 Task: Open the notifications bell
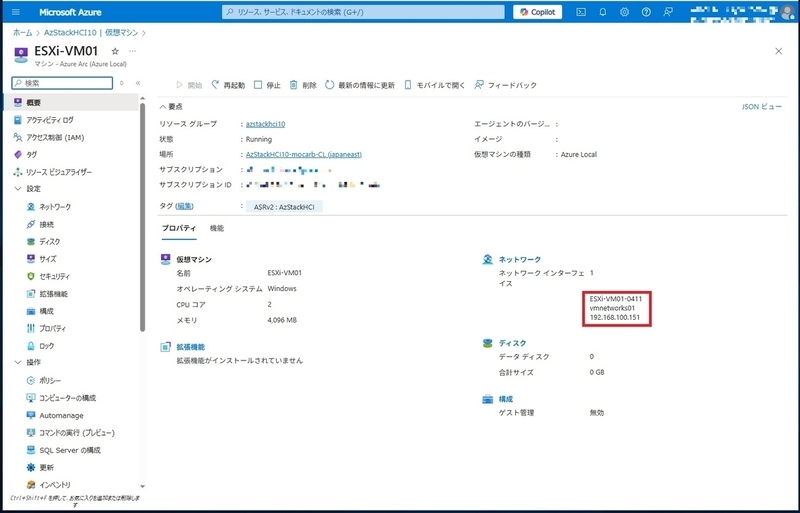(603, 12)
